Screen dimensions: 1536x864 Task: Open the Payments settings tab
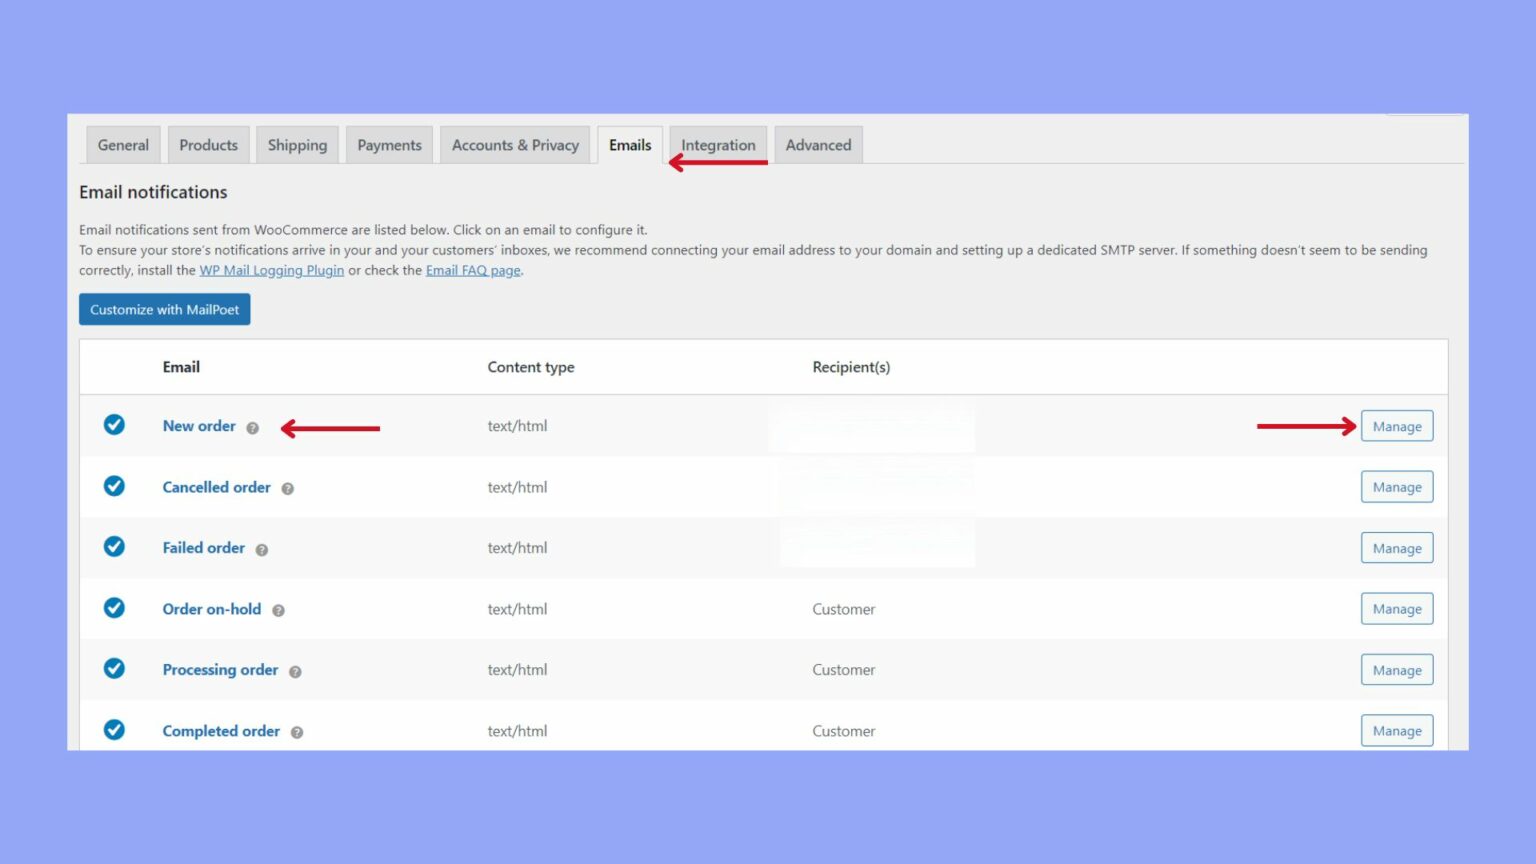[389, 144]
